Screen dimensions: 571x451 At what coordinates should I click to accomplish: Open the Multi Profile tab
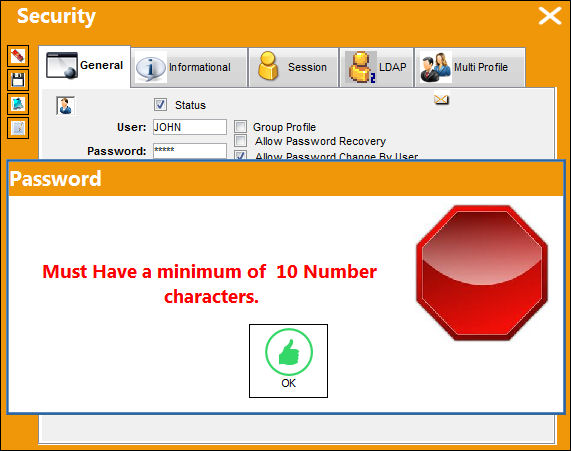[x=470, y=67]
